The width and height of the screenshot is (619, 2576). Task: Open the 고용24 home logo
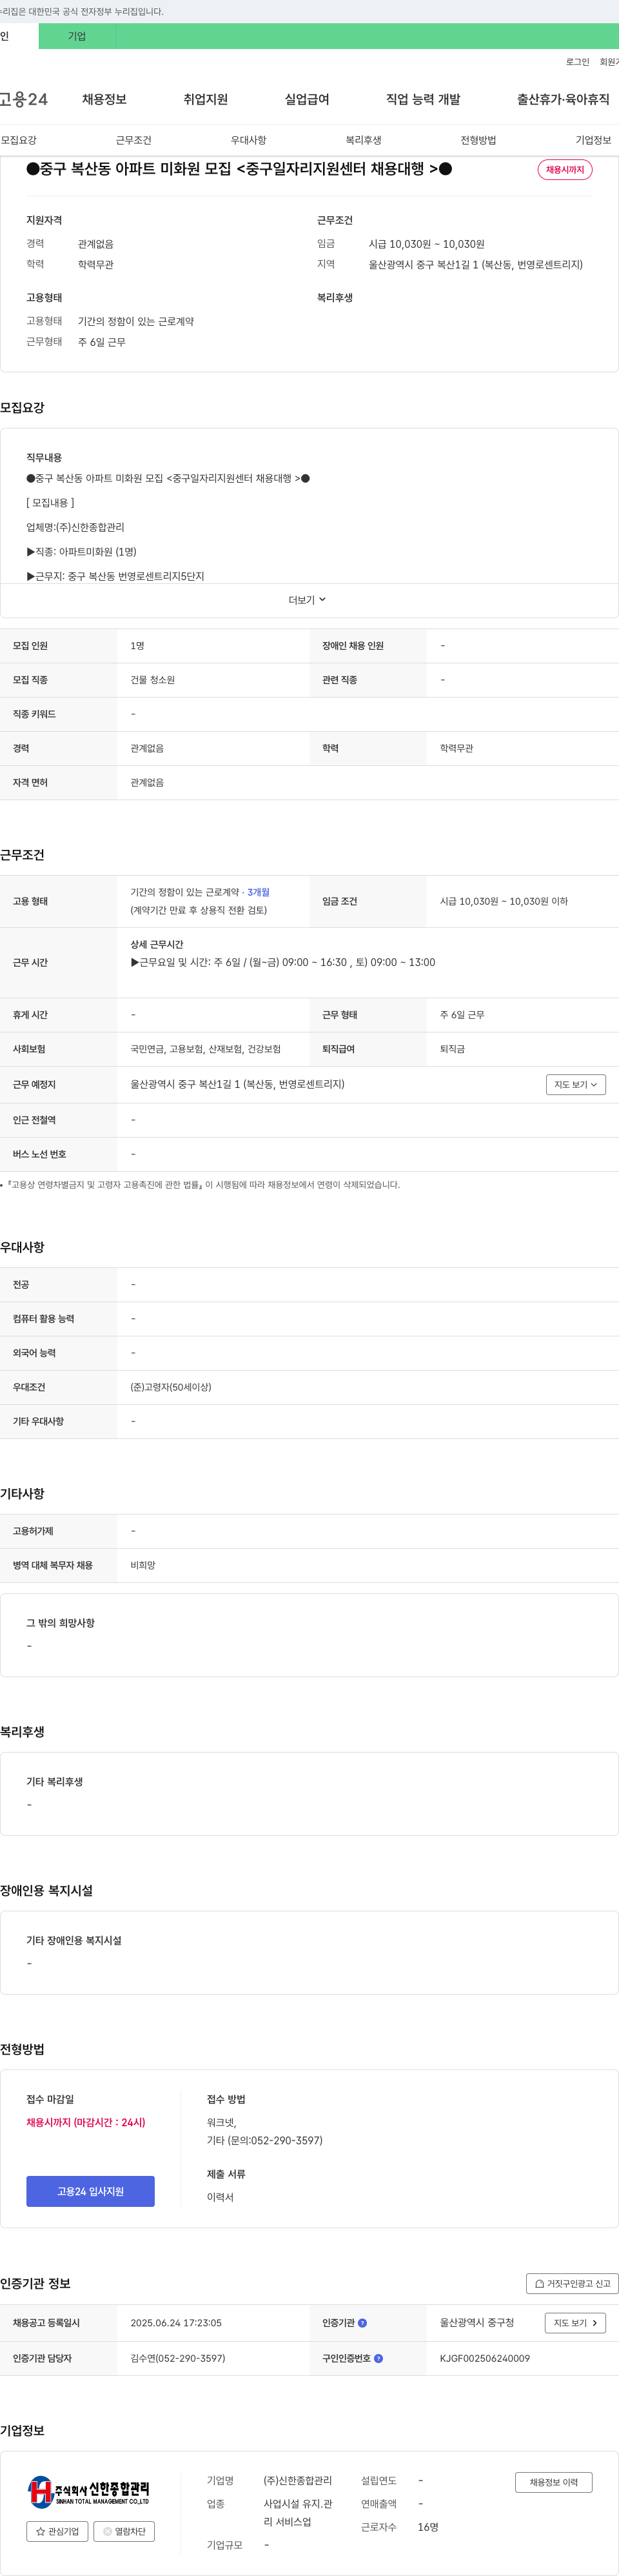tap(23, 99)
